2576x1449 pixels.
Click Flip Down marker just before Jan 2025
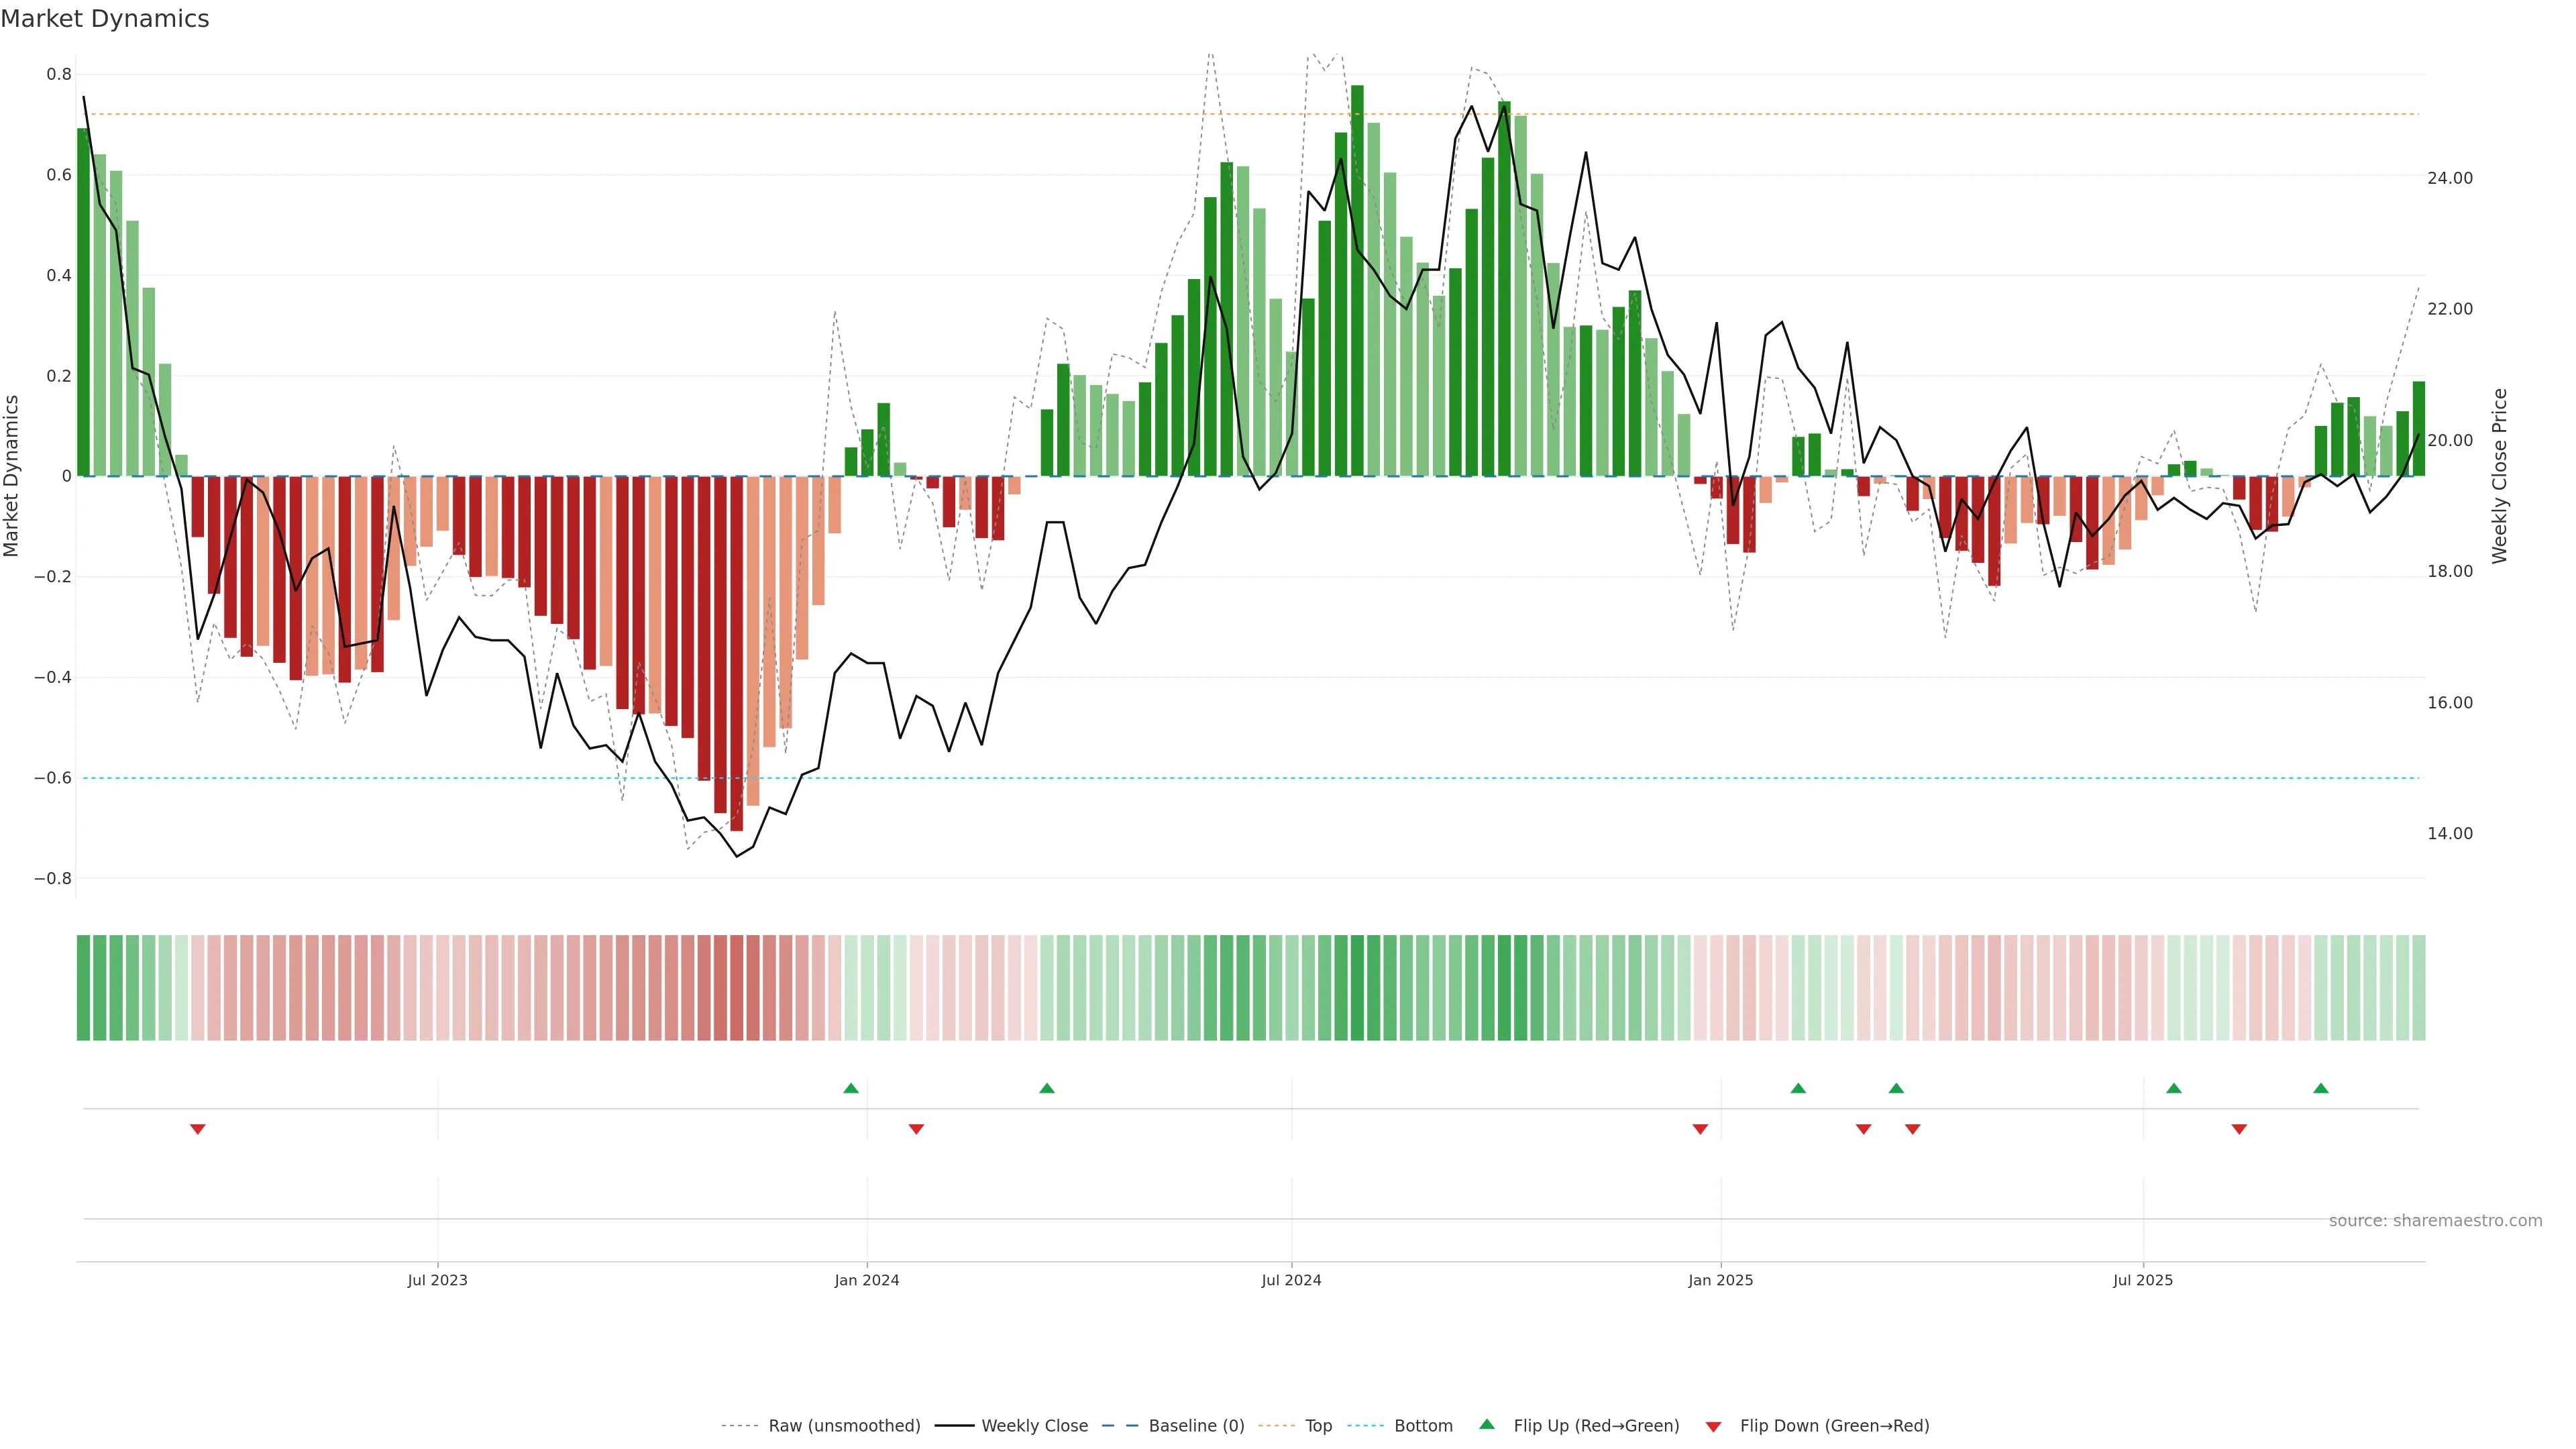(x=1700, y=1129)
